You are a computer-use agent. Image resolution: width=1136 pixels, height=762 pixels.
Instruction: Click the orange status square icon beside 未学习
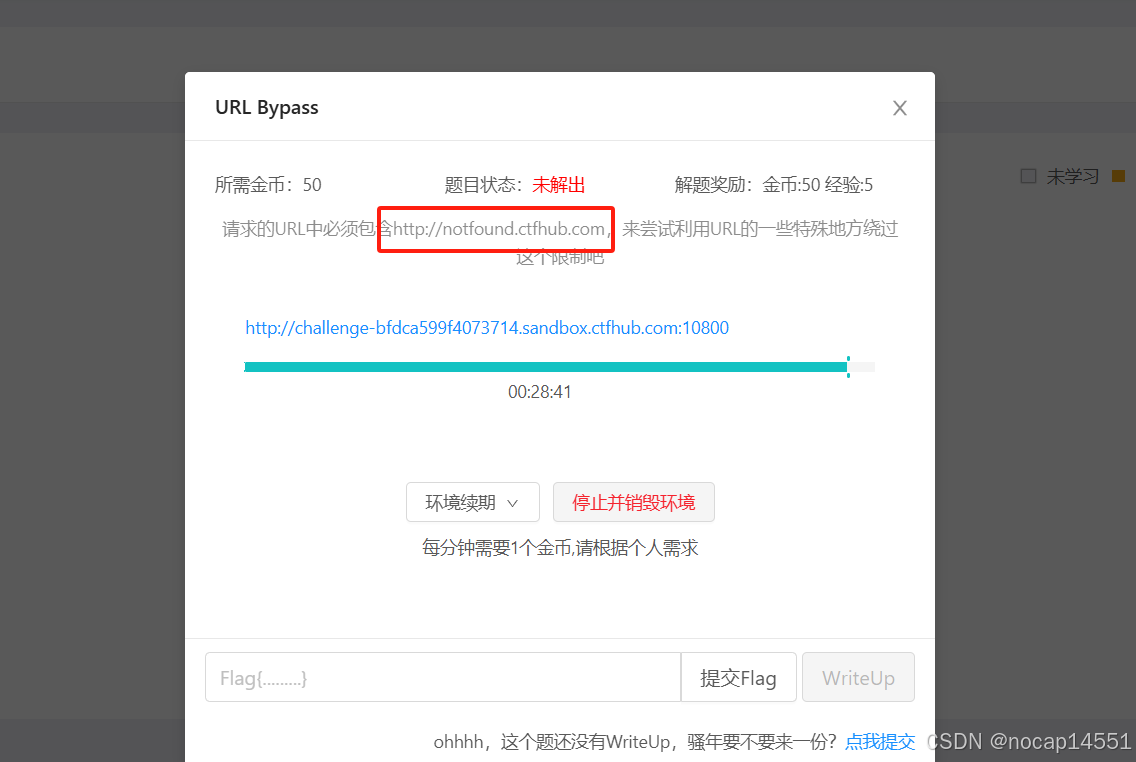[1117, 176]
